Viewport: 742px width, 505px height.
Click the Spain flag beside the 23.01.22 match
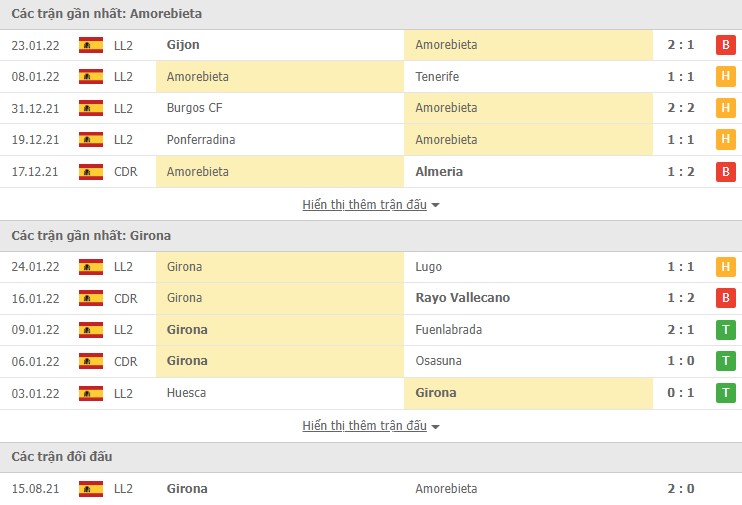tap(91, 45)
